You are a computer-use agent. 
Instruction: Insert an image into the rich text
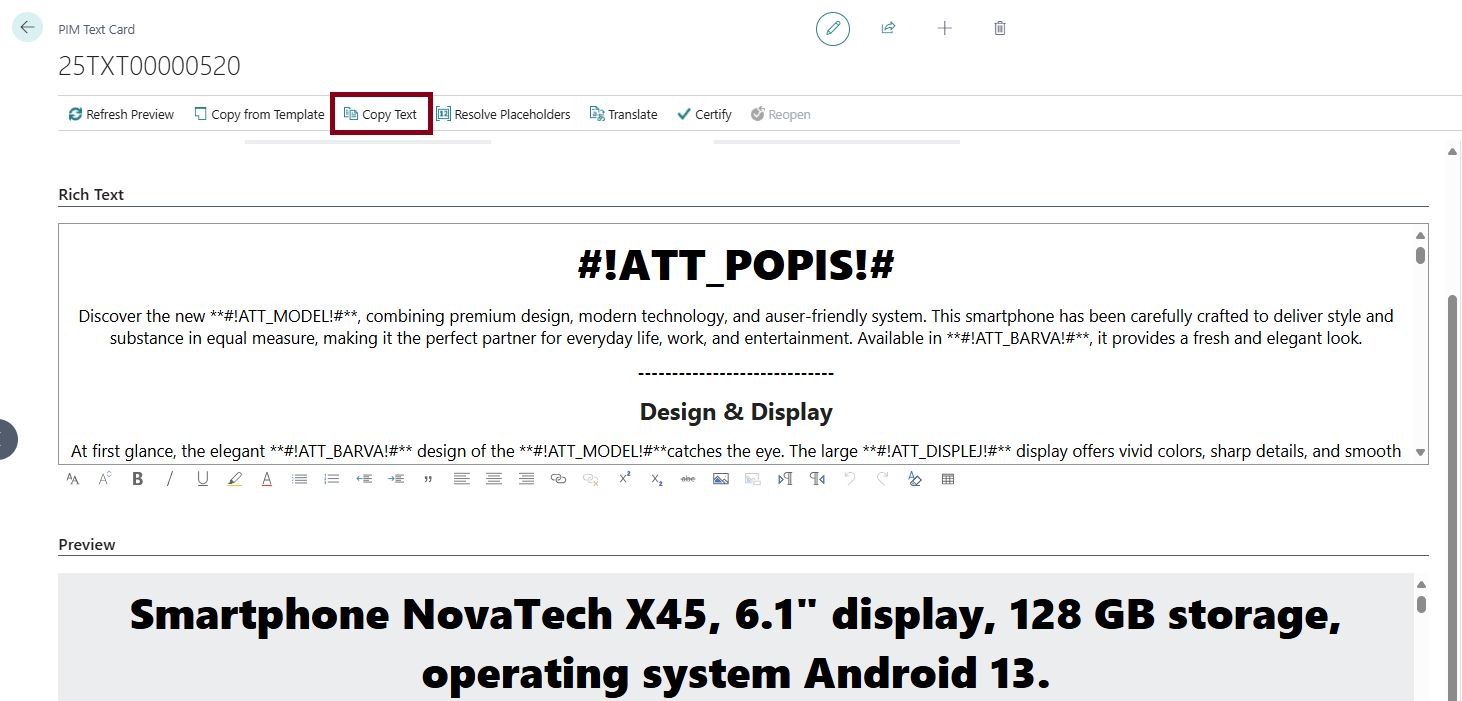point(720,478)
